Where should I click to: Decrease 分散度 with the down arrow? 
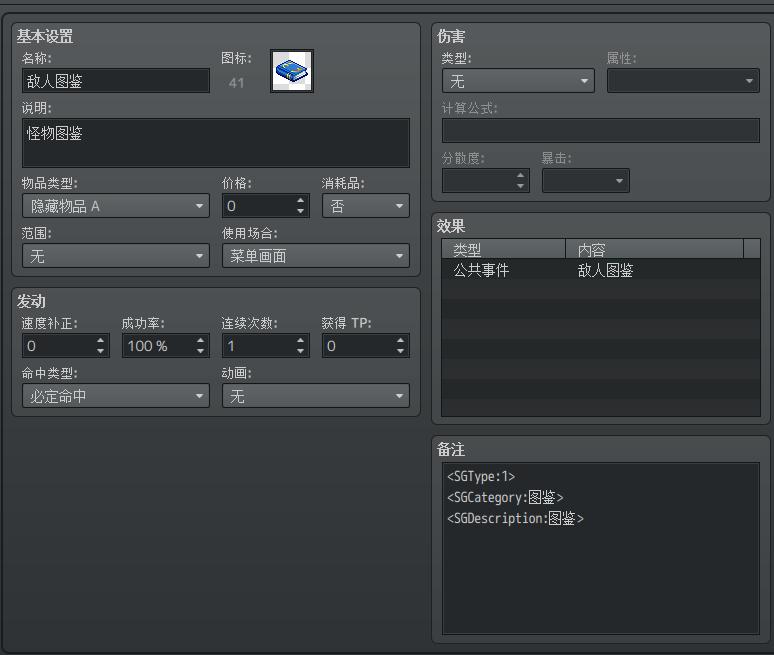520,186
